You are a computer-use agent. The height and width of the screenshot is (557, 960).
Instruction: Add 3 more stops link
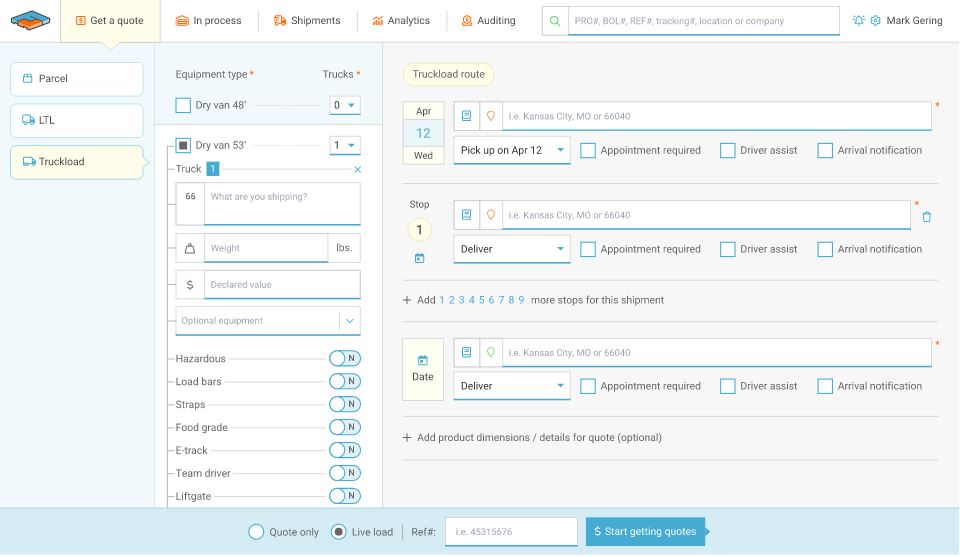tap(462, 300)
